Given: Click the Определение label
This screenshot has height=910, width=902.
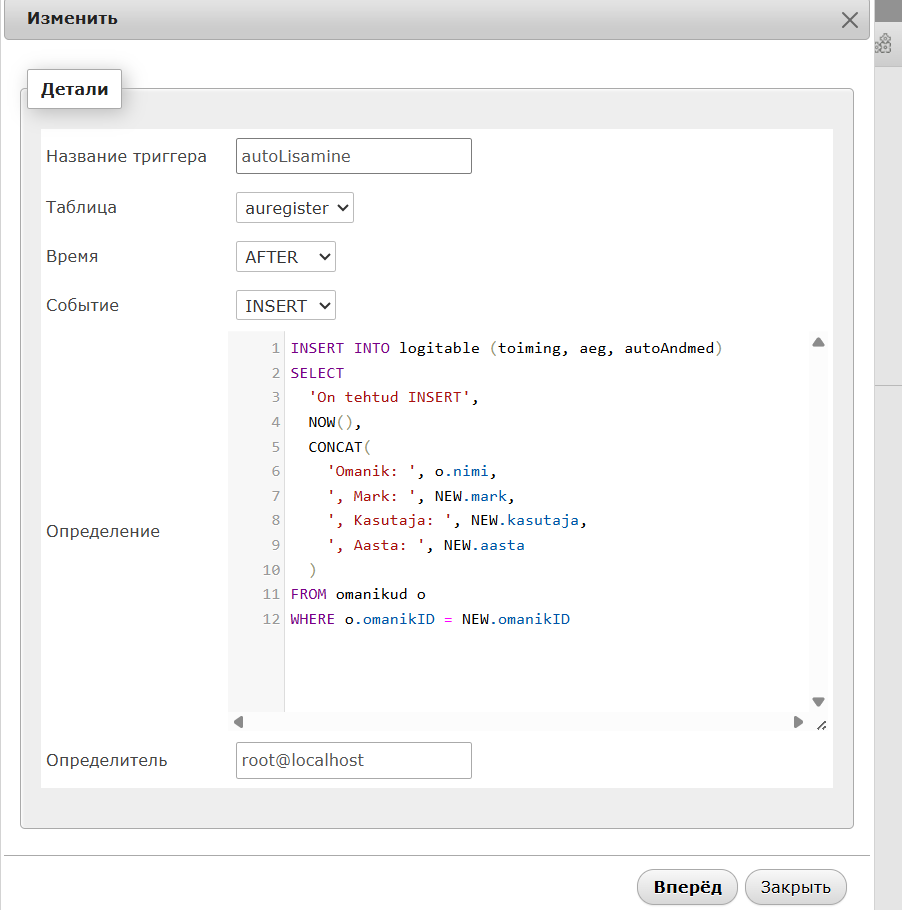Looking at the screenshot, I should click(x=103, y=532).
